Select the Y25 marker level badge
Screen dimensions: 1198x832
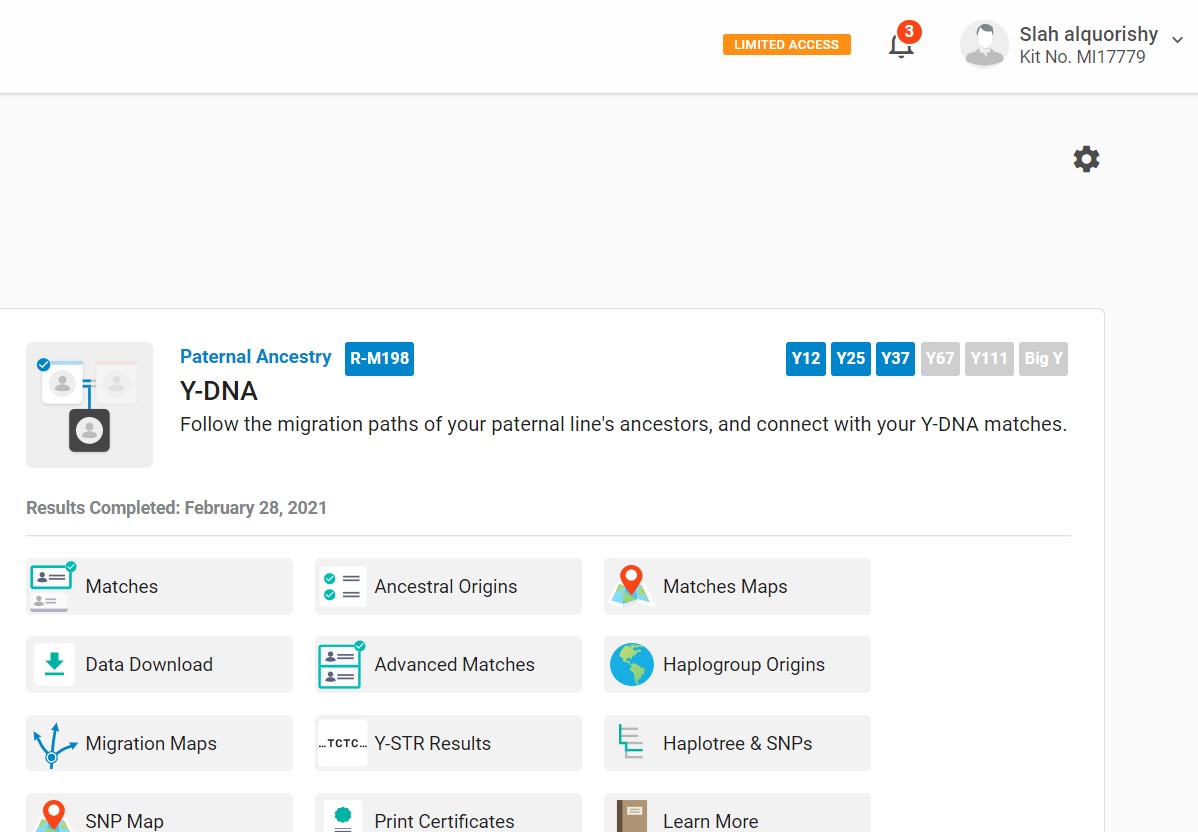click(850, 358)
